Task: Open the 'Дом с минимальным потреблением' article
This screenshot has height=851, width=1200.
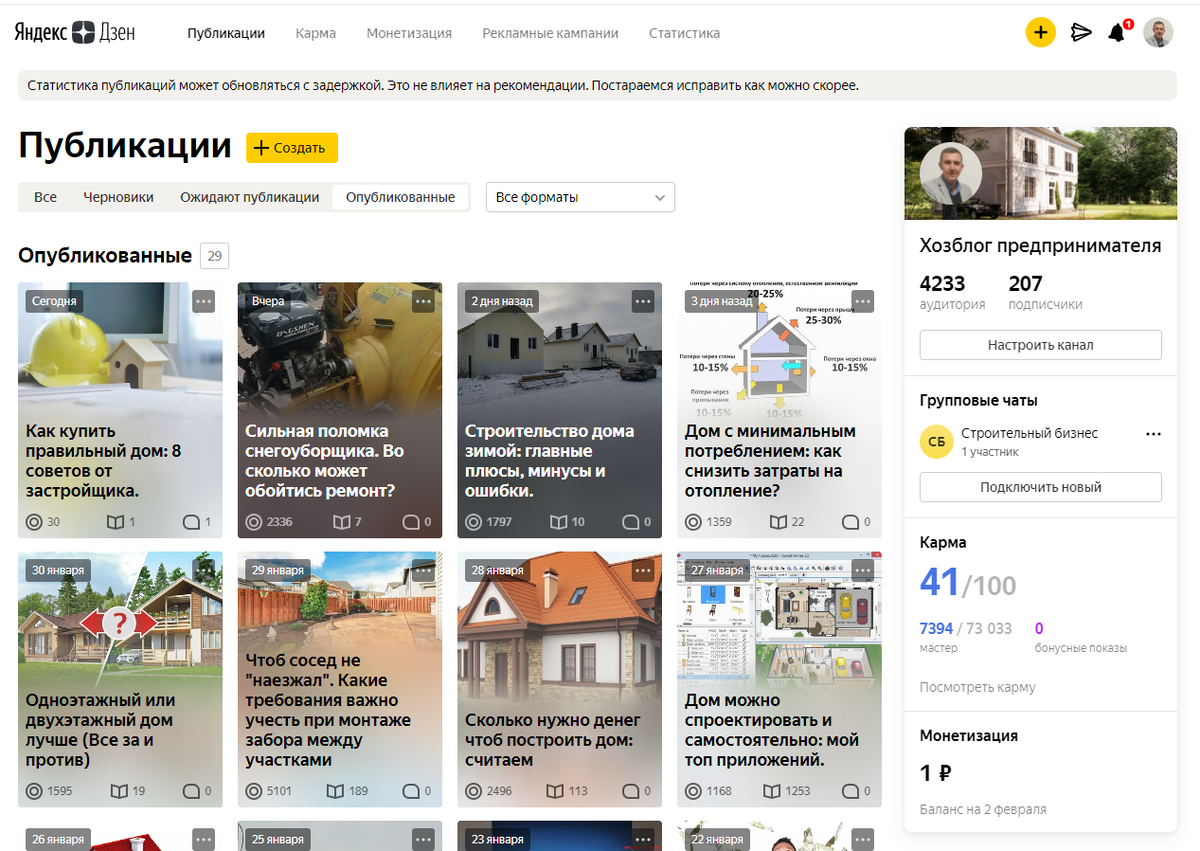Action: [x=780, y=410]
